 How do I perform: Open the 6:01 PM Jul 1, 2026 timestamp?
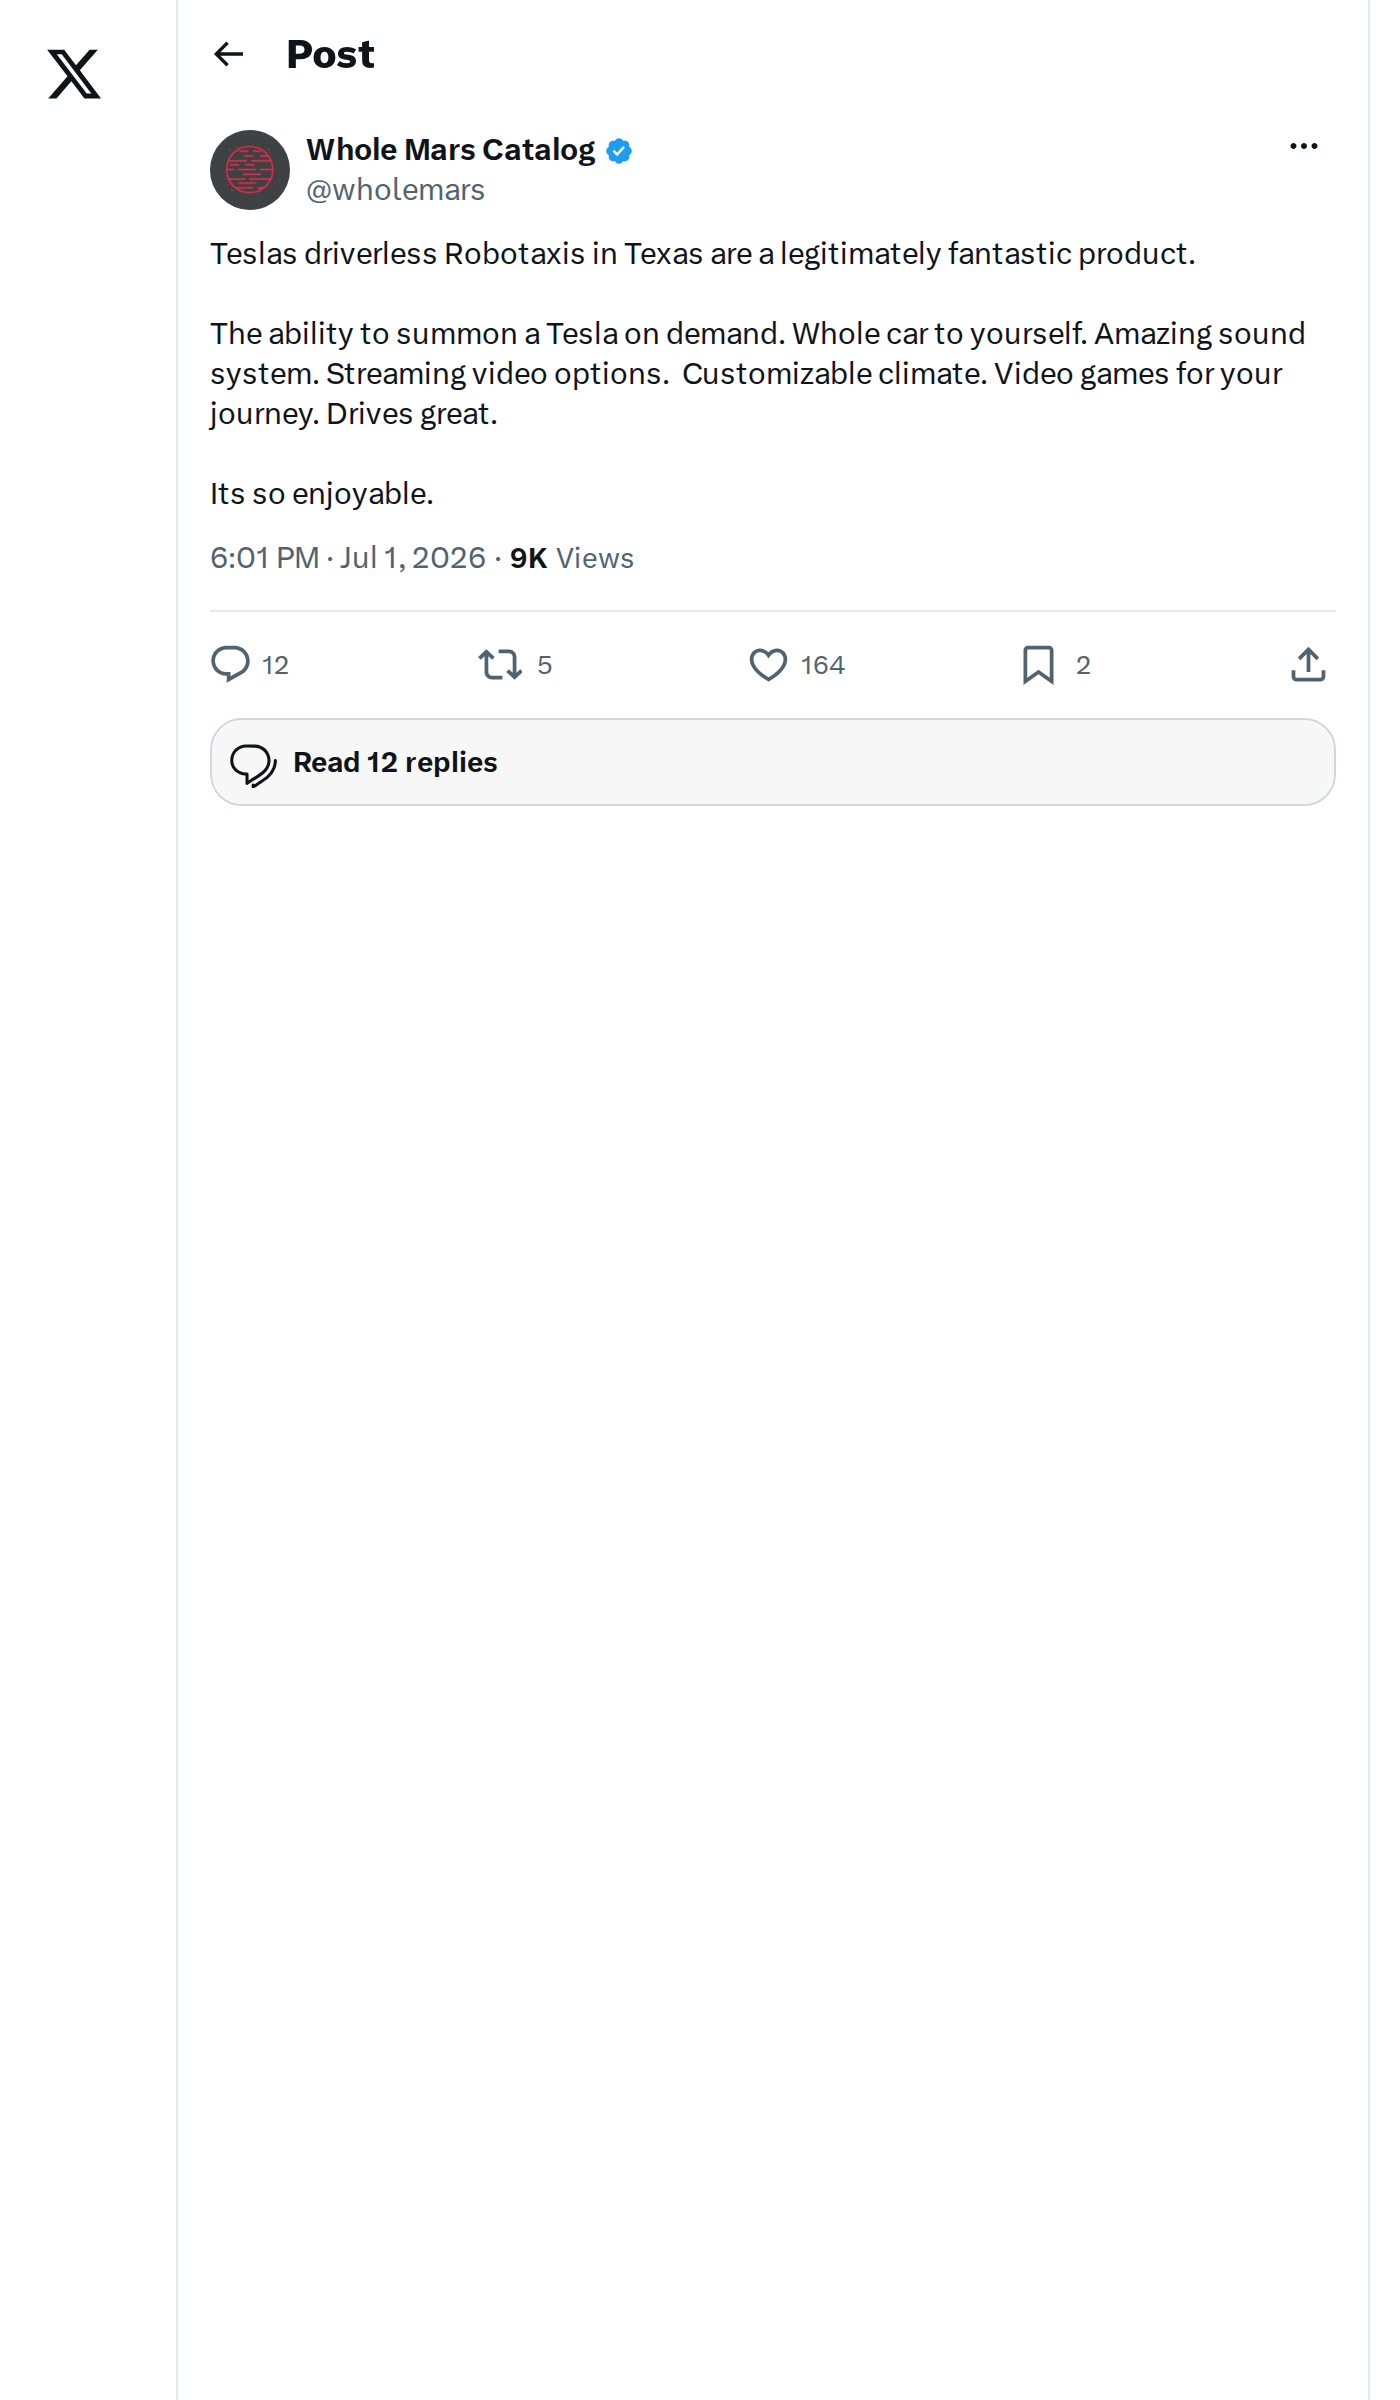(347, 558)
